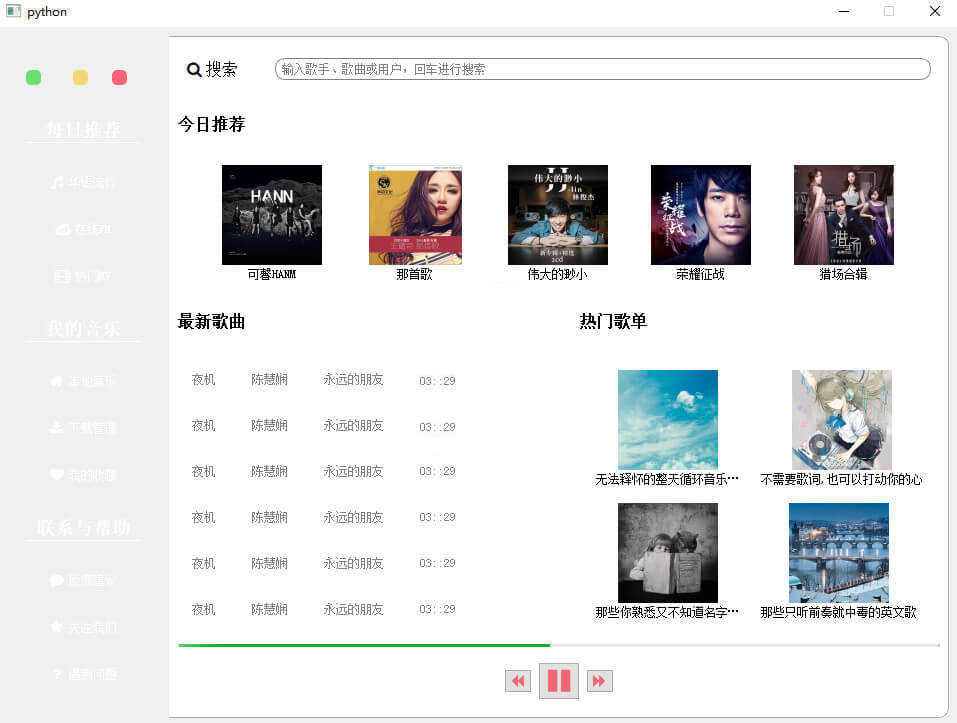Viewport: 957px width, 723px height.
Task: Click the 今日推荐 section heading
Action: (x=211, y=124)
